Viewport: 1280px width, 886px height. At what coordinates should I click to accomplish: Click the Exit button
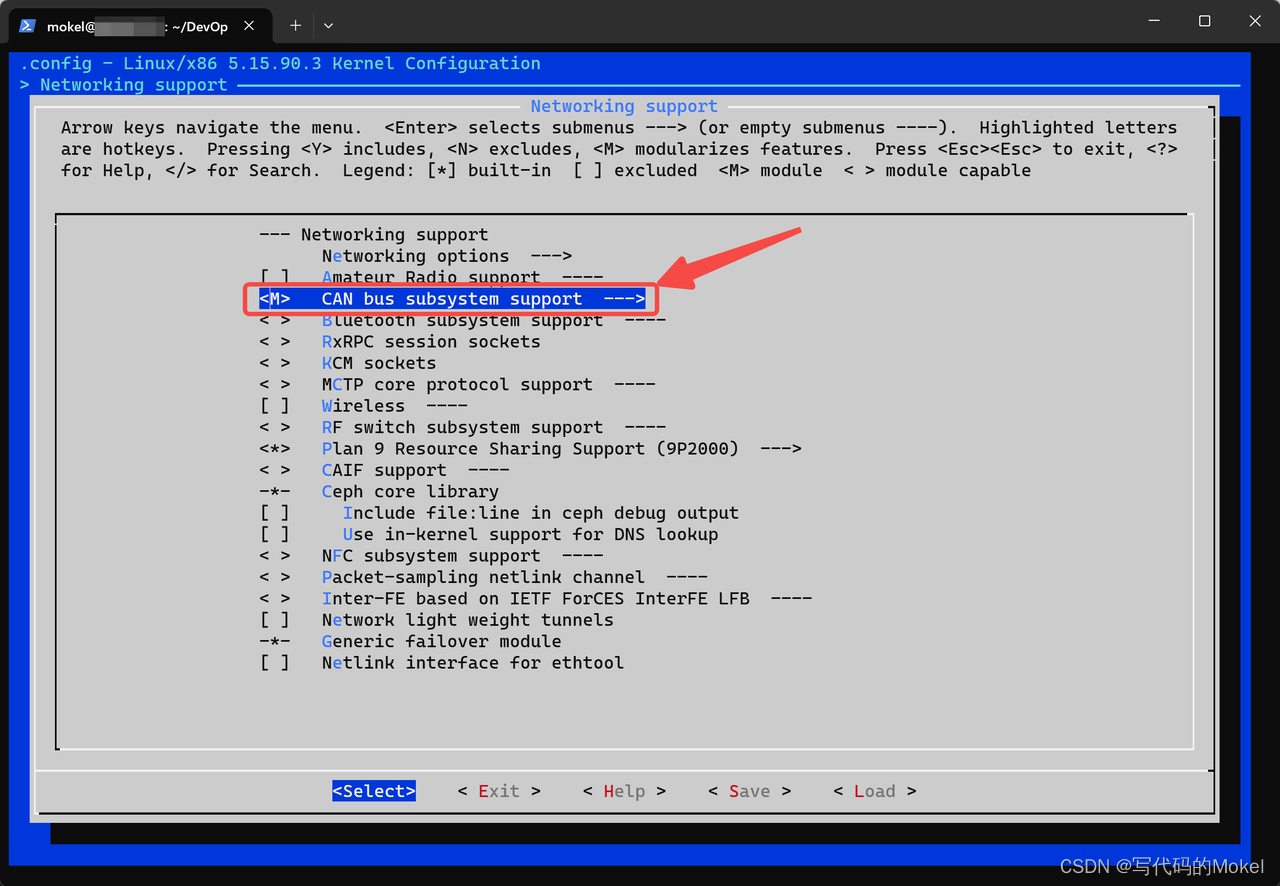point(498,790)
